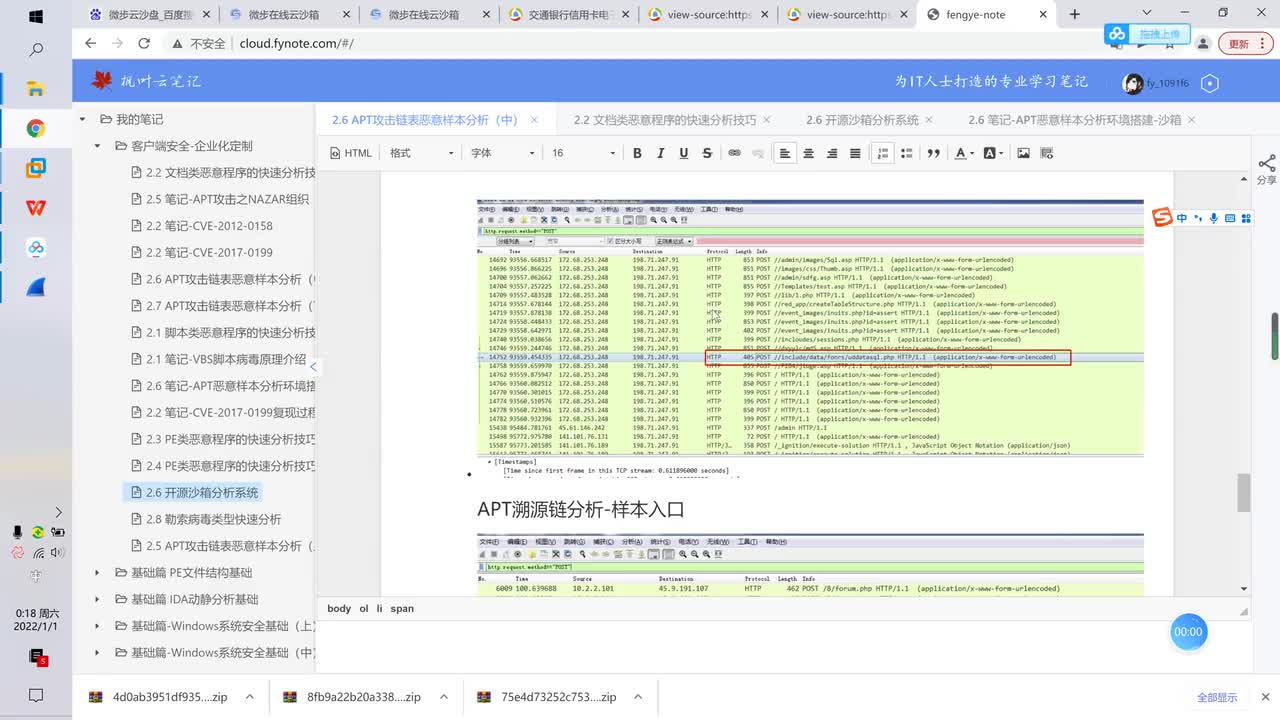Justify the paragraph text
The height and width of the screenshot is (720, 1280).
[855, 153]
